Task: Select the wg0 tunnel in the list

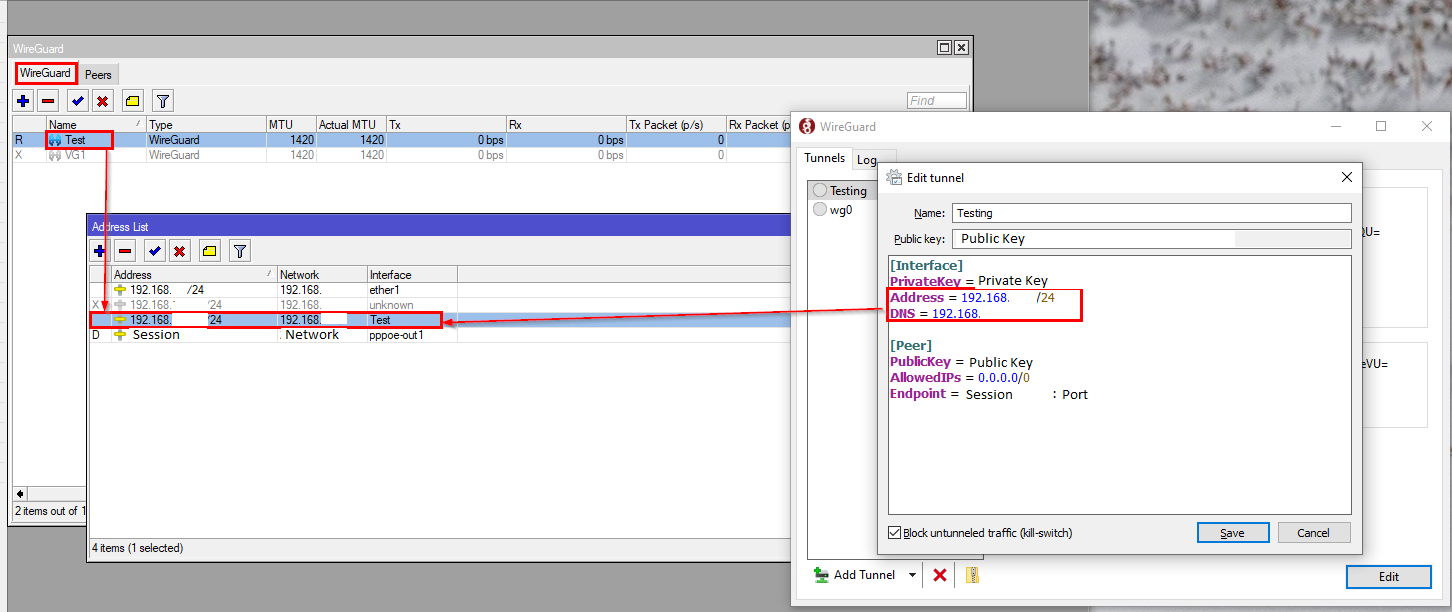Action: coord(841,210)
